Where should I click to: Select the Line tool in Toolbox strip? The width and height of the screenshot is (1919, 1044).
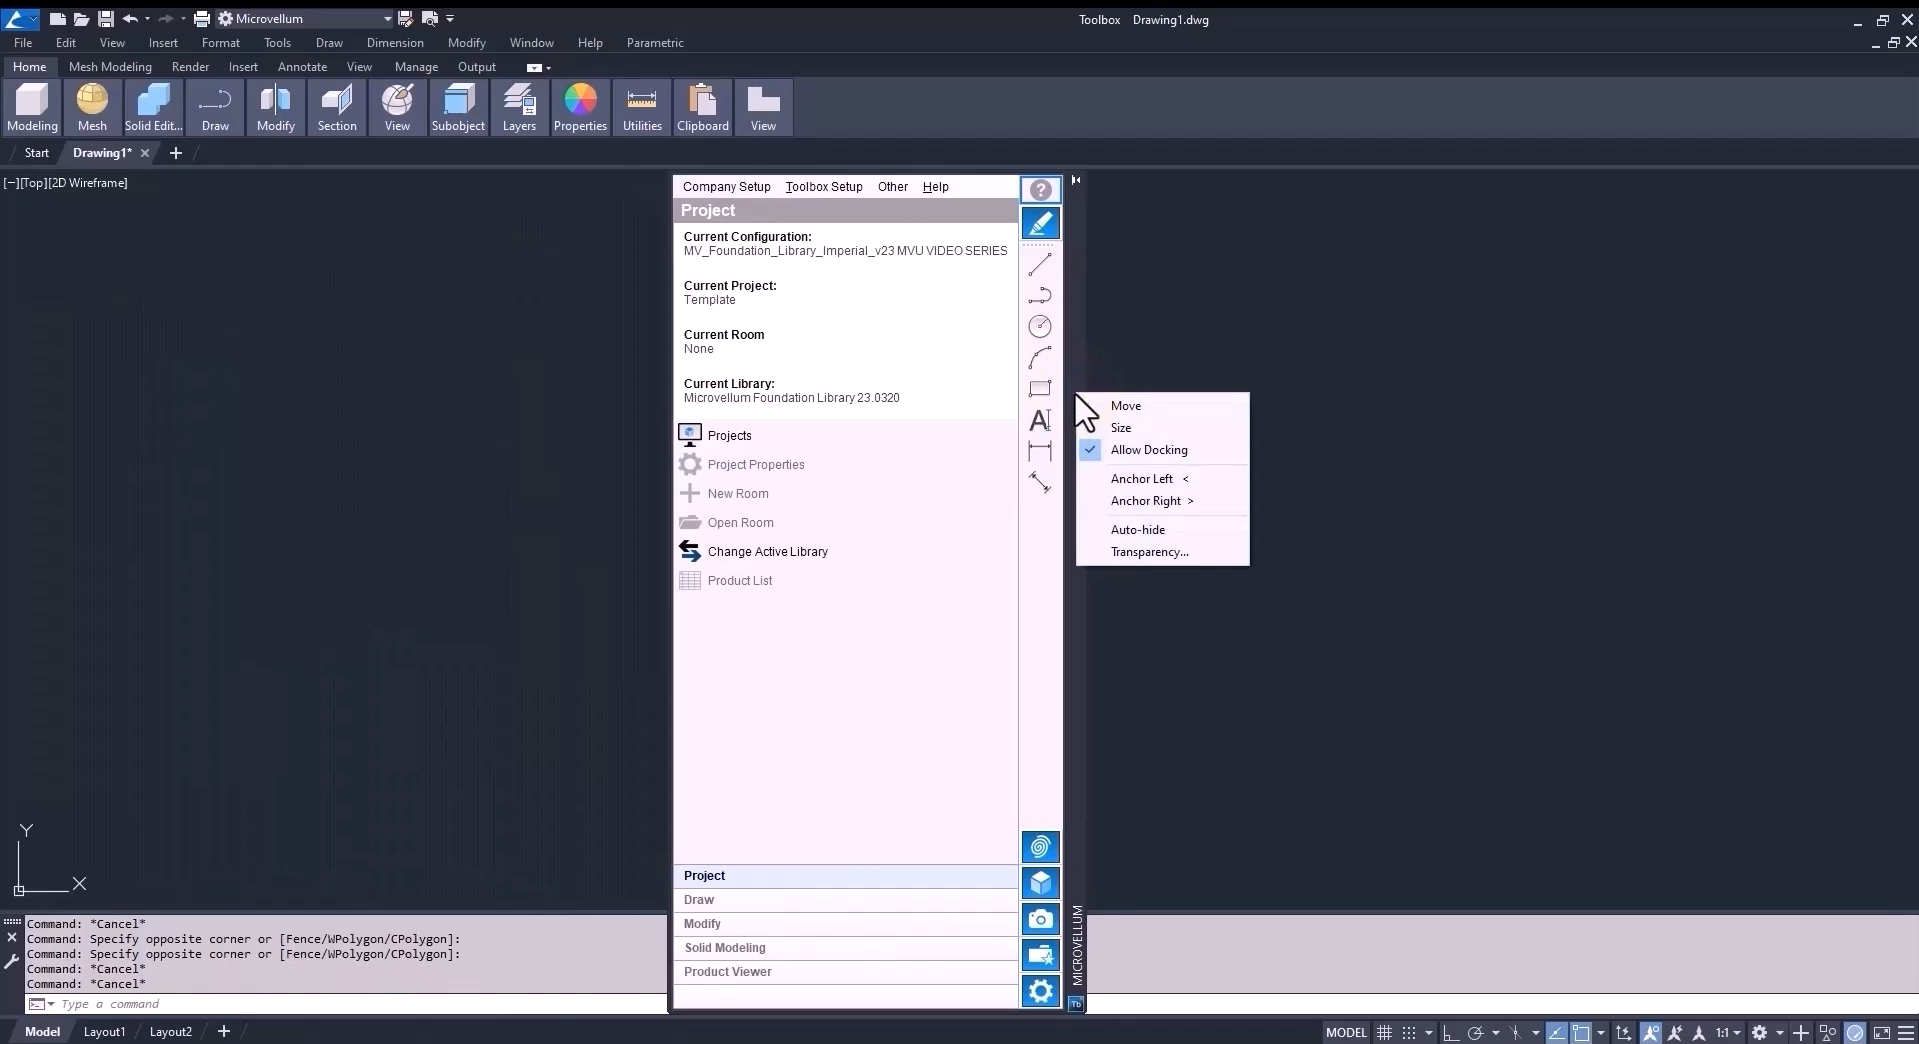(x=1040, y=264)
